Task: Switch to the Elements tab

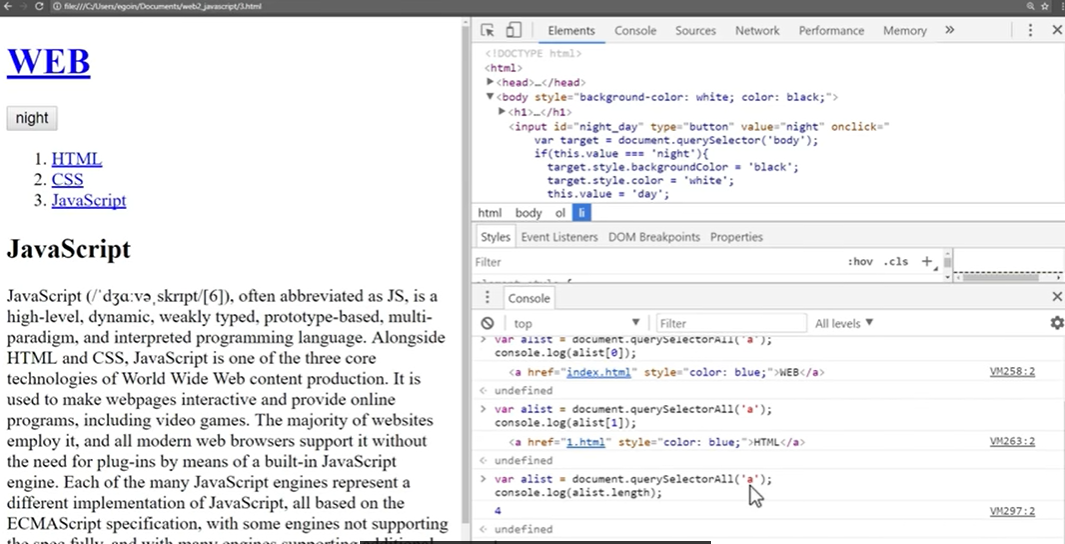Action: [x=571, y=31]
